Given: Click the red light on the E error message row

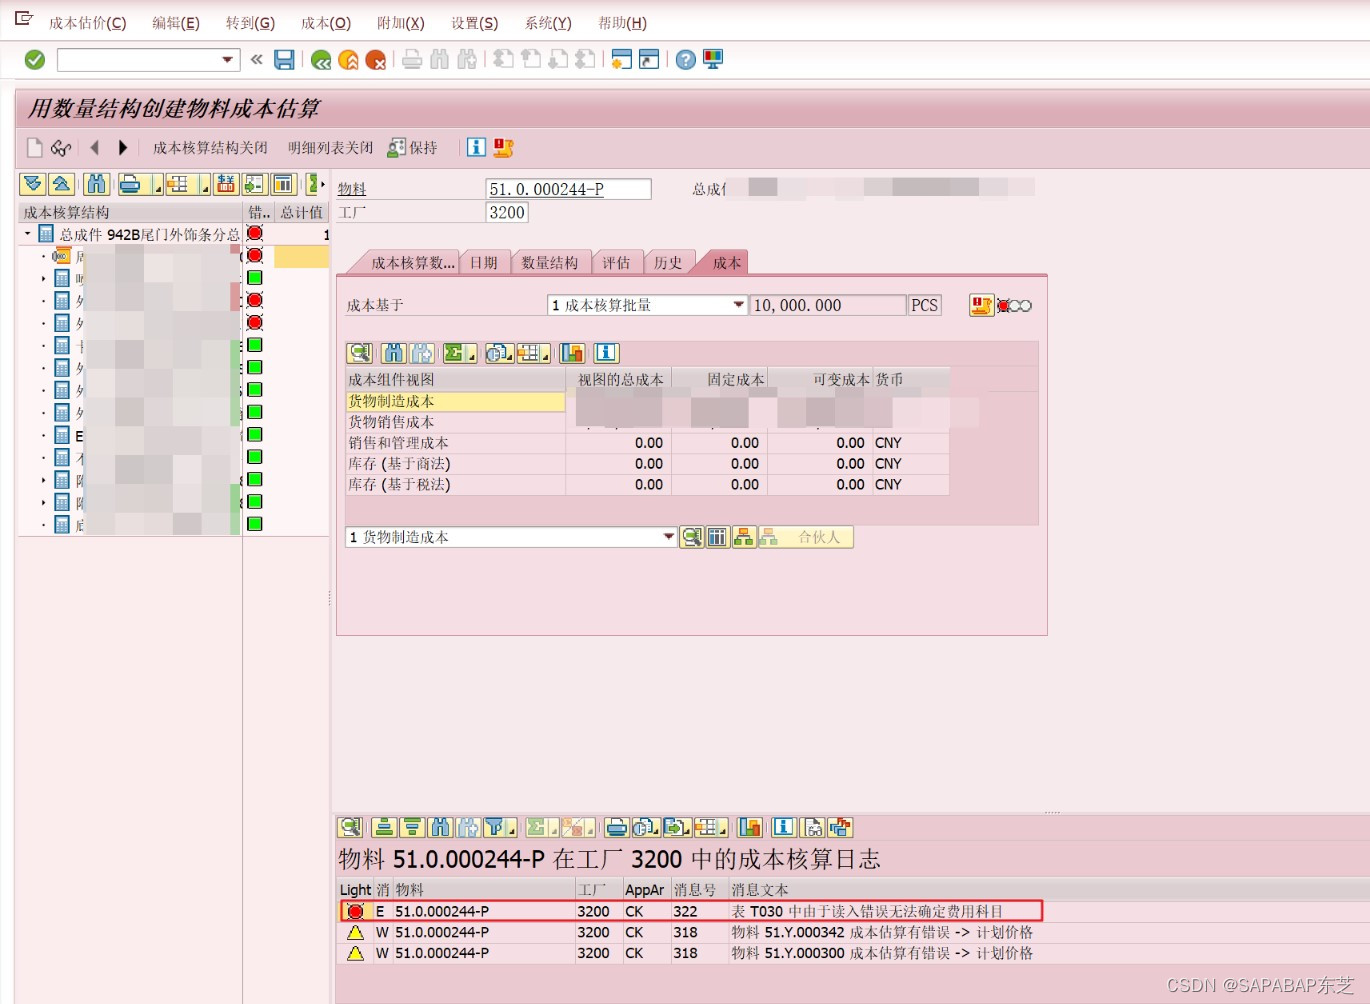Looking at the screenshot, I should coord(356,911).
